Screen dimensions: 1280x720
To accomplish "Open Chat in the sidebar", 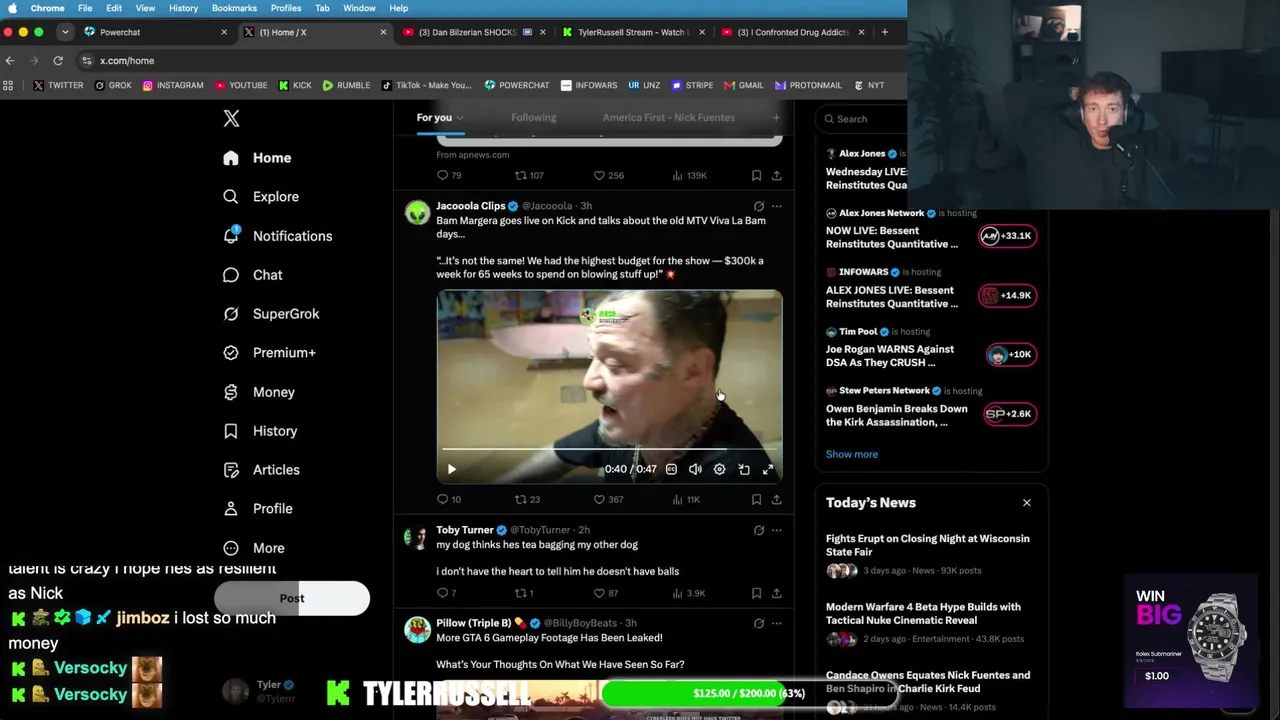I will [253, 275].
